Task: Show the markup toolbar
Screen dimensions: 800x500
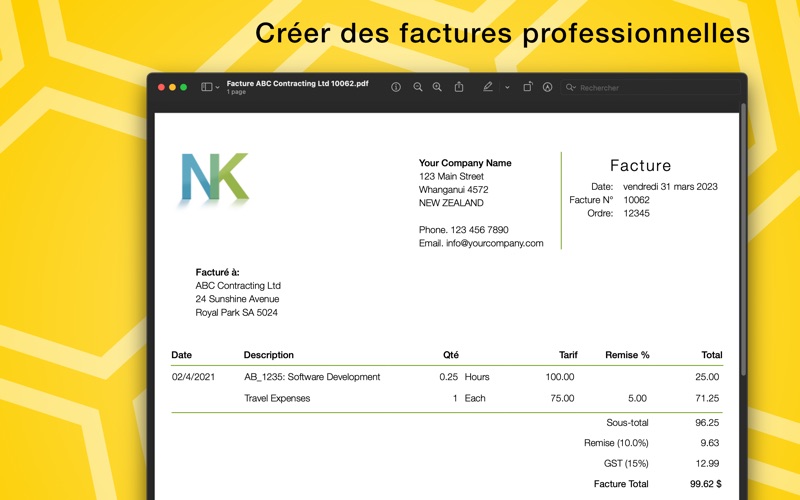Action: pyautogui.click(x=547, y=87)
